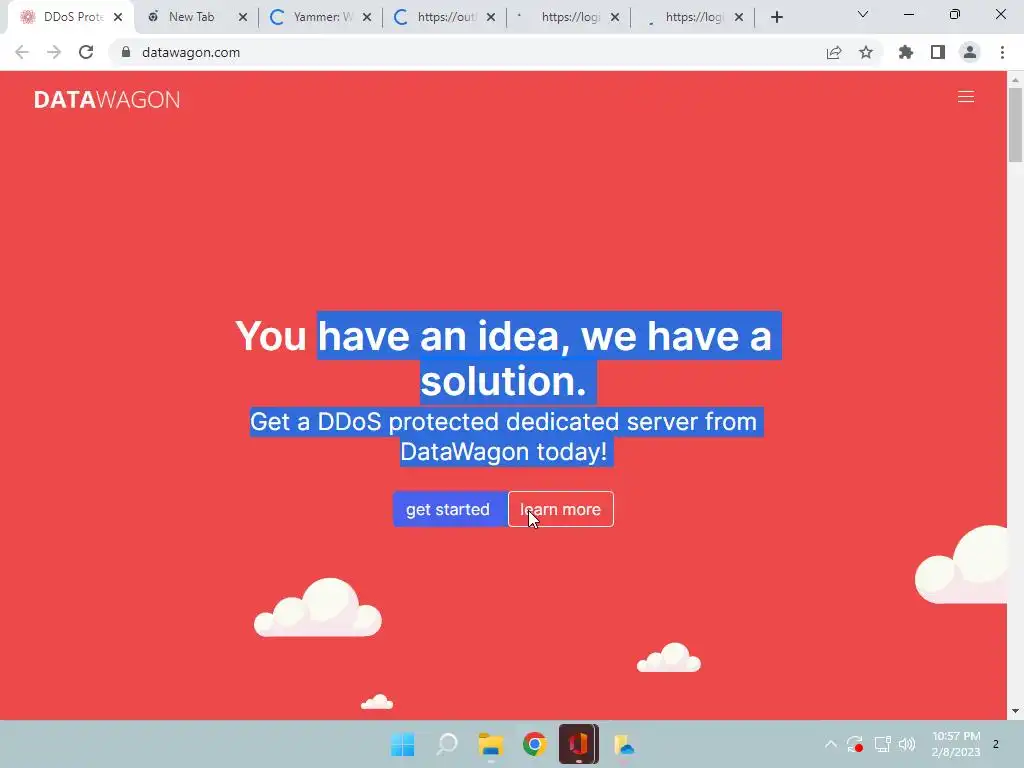1024x768 pixels.
Task: Click scrollbar up arrow
Action: 1015,80
